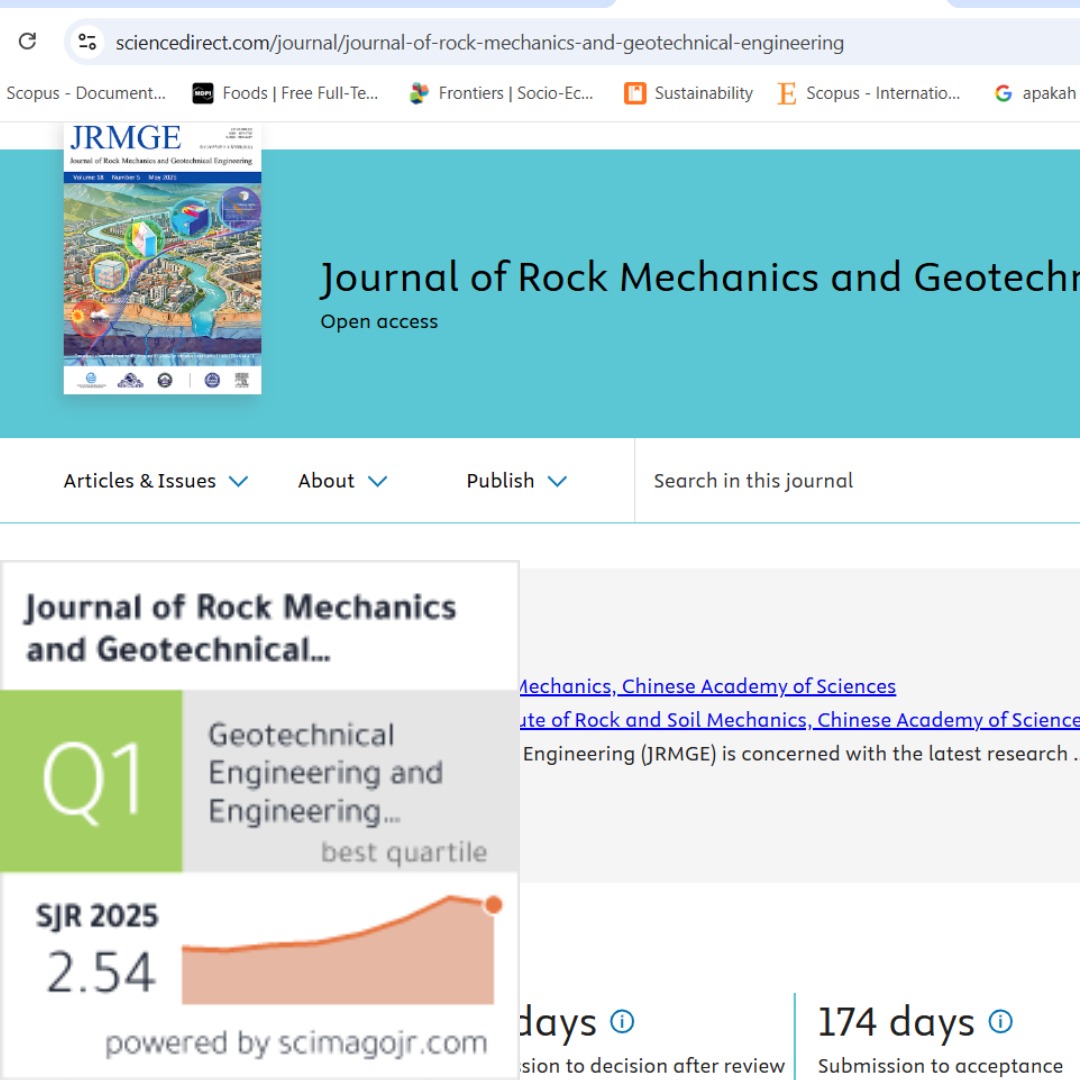Click info icon beside decision after review days
Viewport: 1080px width, 1080px height.
622,1021
